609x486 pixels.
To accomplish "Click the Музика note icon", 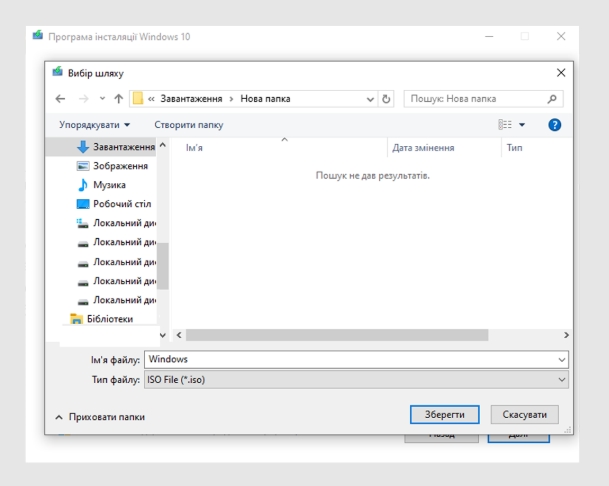I will coord(82,185).
